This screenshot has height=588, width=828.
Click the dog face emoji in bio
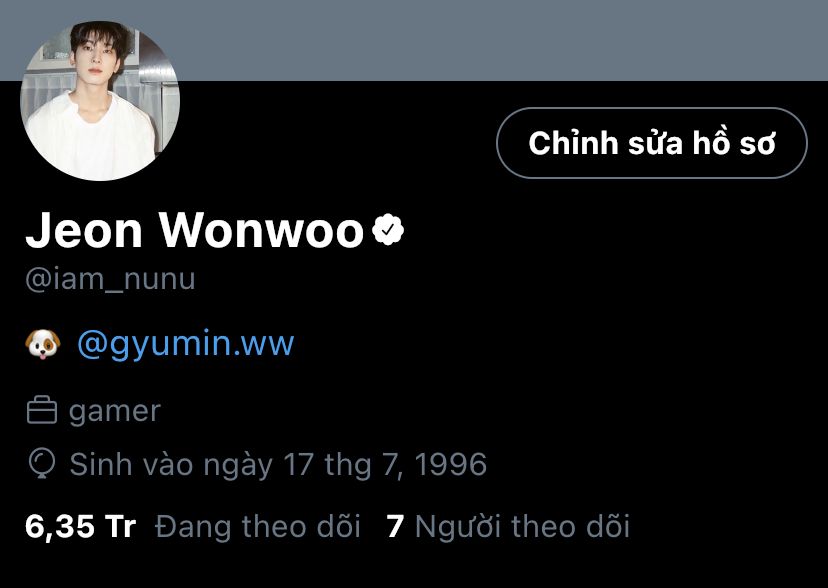pyautogui.click(x=43, y=344)
